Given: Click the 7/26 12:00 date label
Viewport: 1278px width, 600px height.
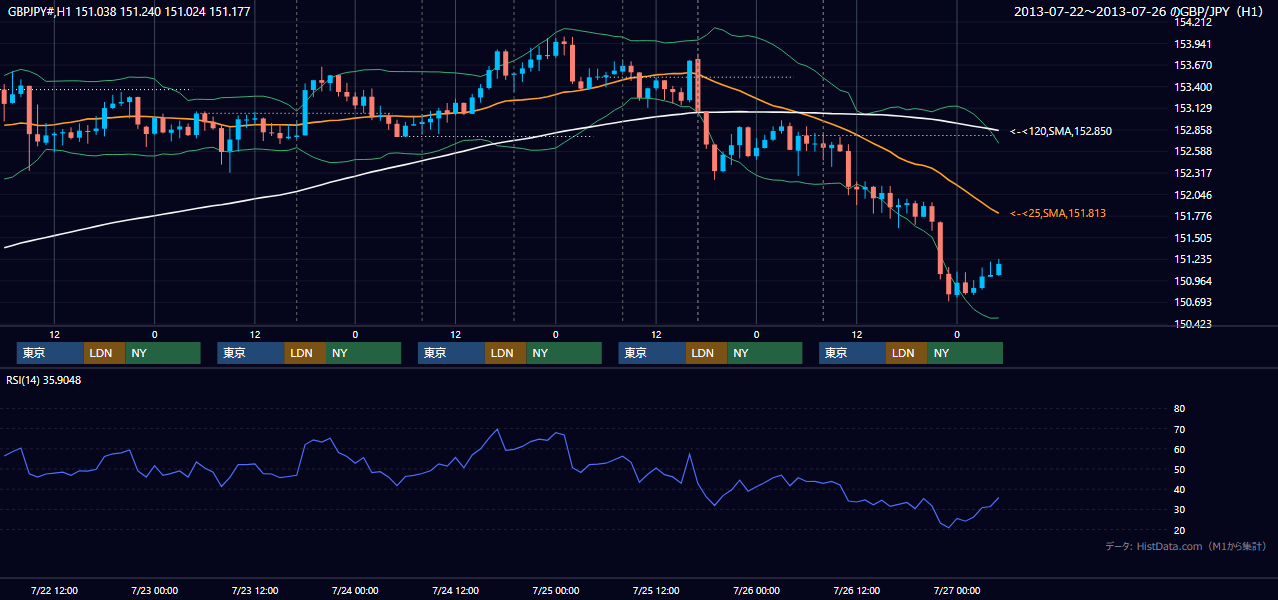Looking at the screenshot, I should (857, 591).
